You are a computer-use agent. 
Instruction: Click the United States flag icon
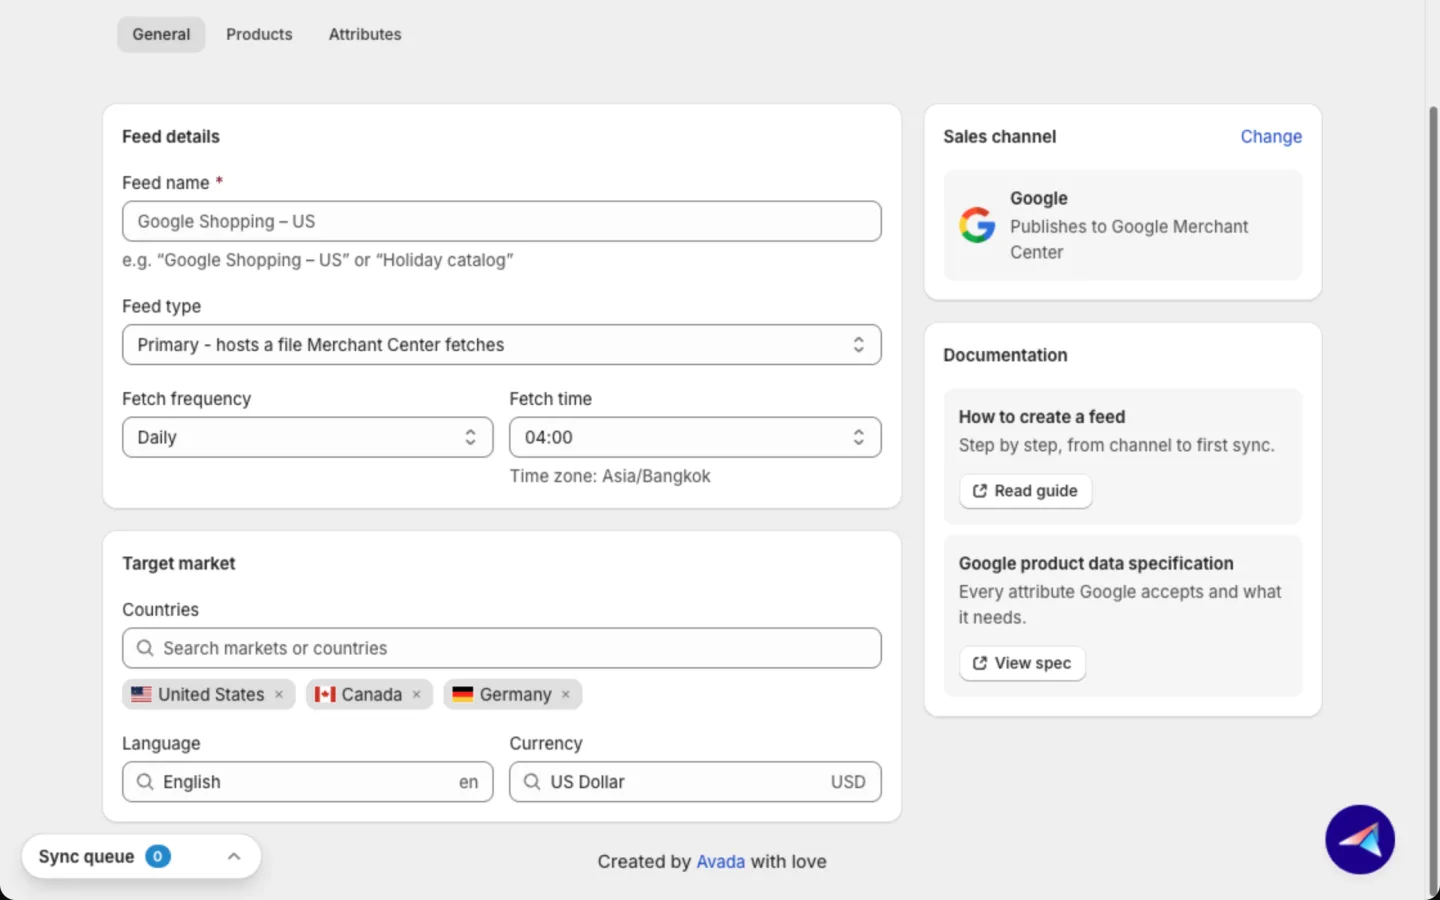click(x=142, y=694)
